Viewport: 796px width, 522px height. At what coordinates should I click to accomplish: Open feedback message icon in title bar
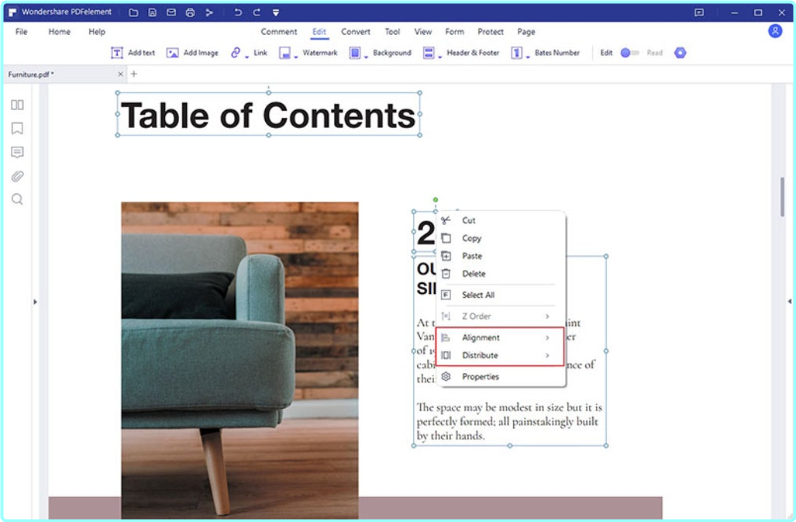click(699, 12)
